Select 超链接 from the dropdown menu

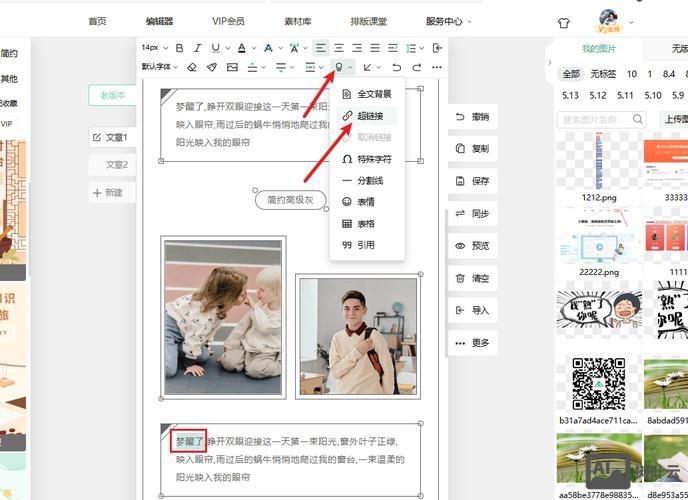click(x=369, y=115)
